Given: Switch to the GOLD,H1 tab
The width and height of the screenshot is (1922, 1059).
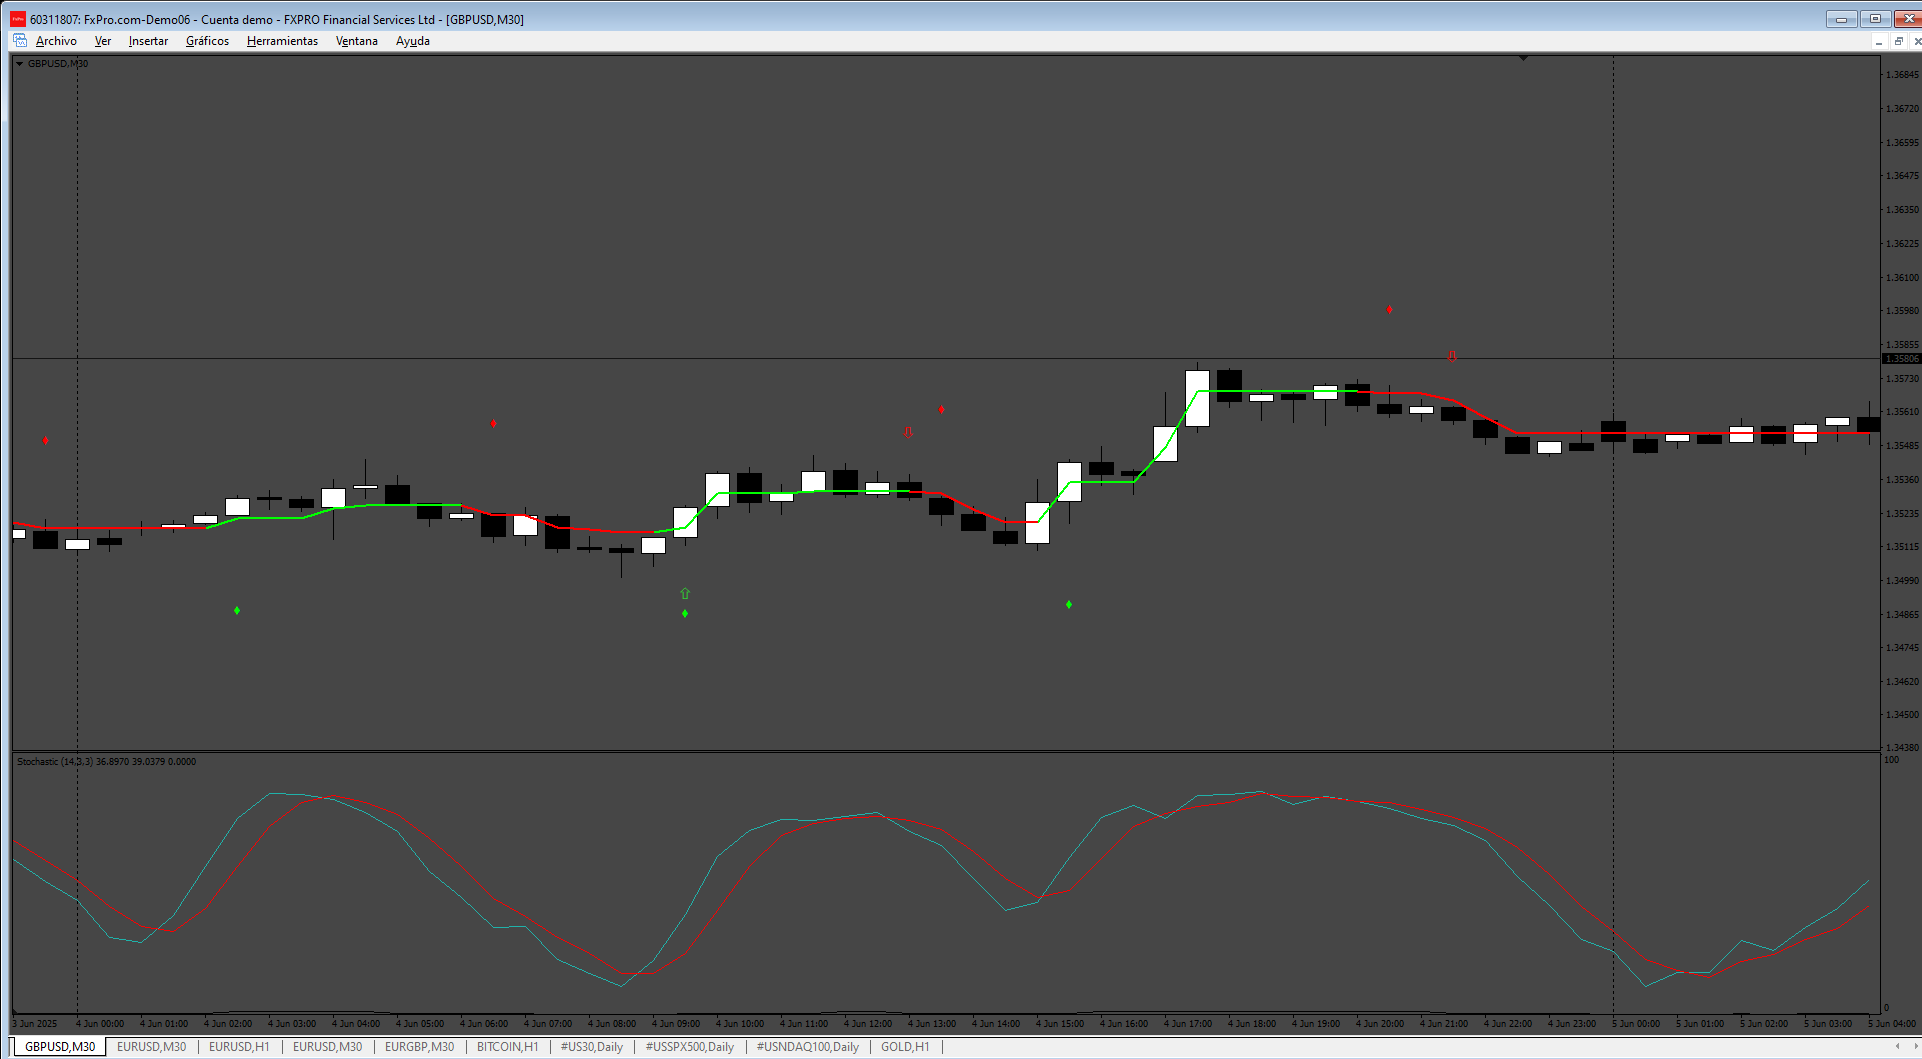Looking at the screenshot, I should tap(905, 1047).
